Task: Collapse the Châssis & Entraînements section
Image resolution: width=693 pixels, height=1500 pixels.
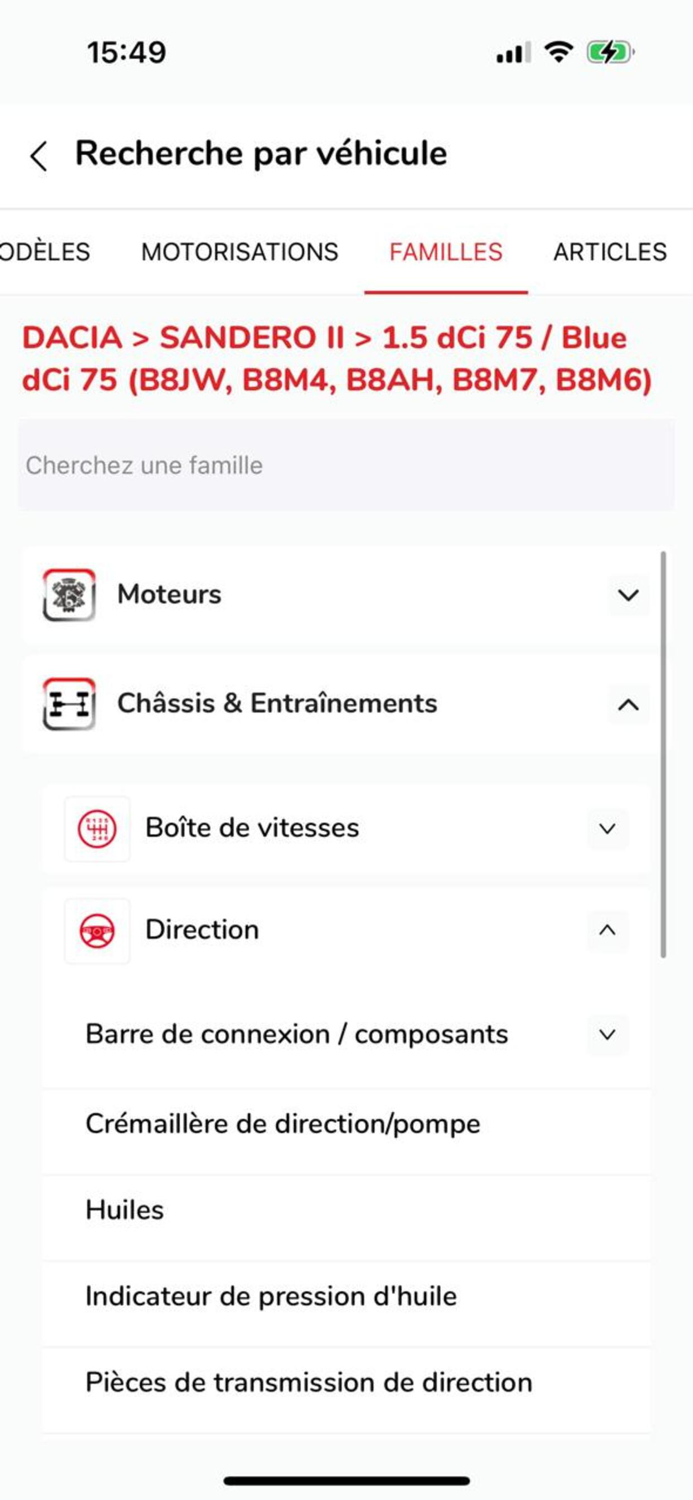Action: click(x=628, y=703)
